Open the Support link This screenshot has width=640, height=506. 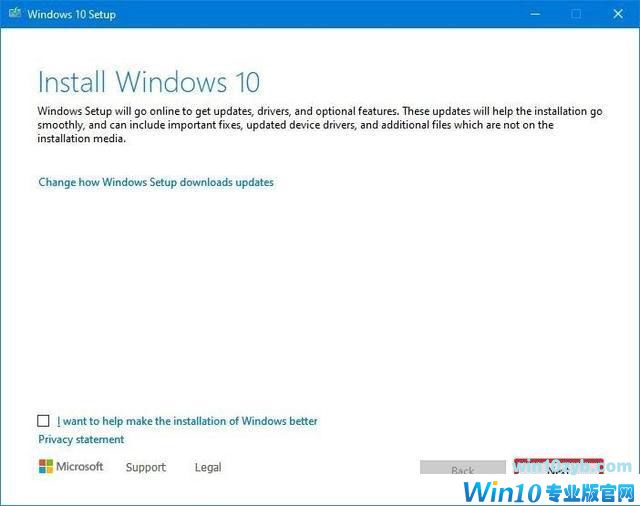coord(146,467)
